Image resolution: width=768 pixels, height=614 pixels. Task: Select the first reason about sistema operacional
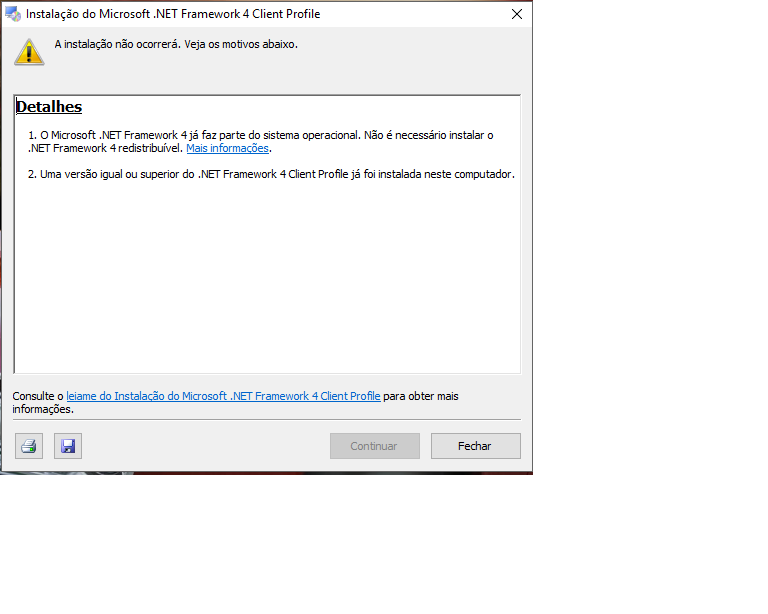[x=260, y=135]
